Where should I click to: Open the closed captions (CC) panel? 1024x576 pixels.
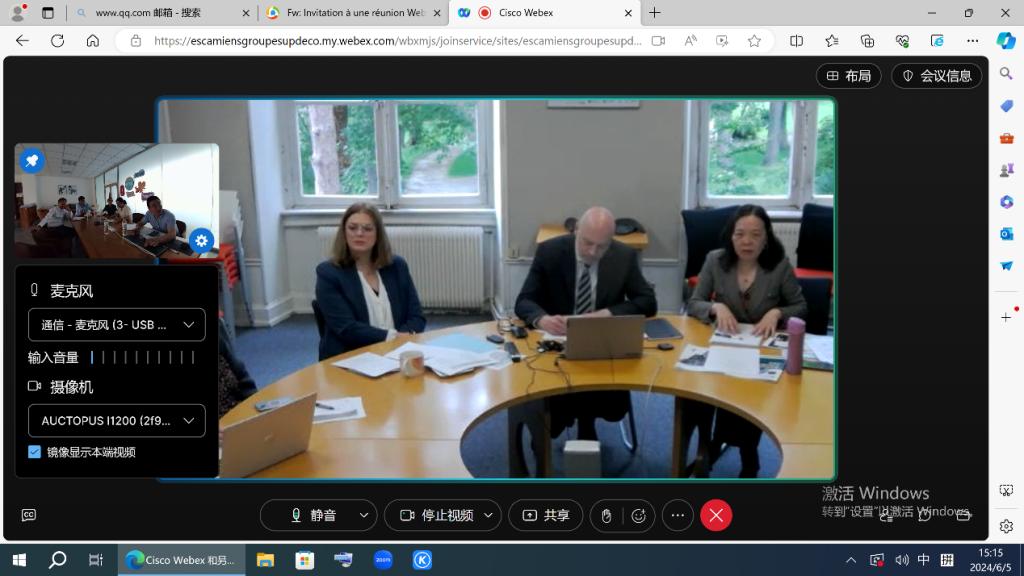[x=29, y=515]
